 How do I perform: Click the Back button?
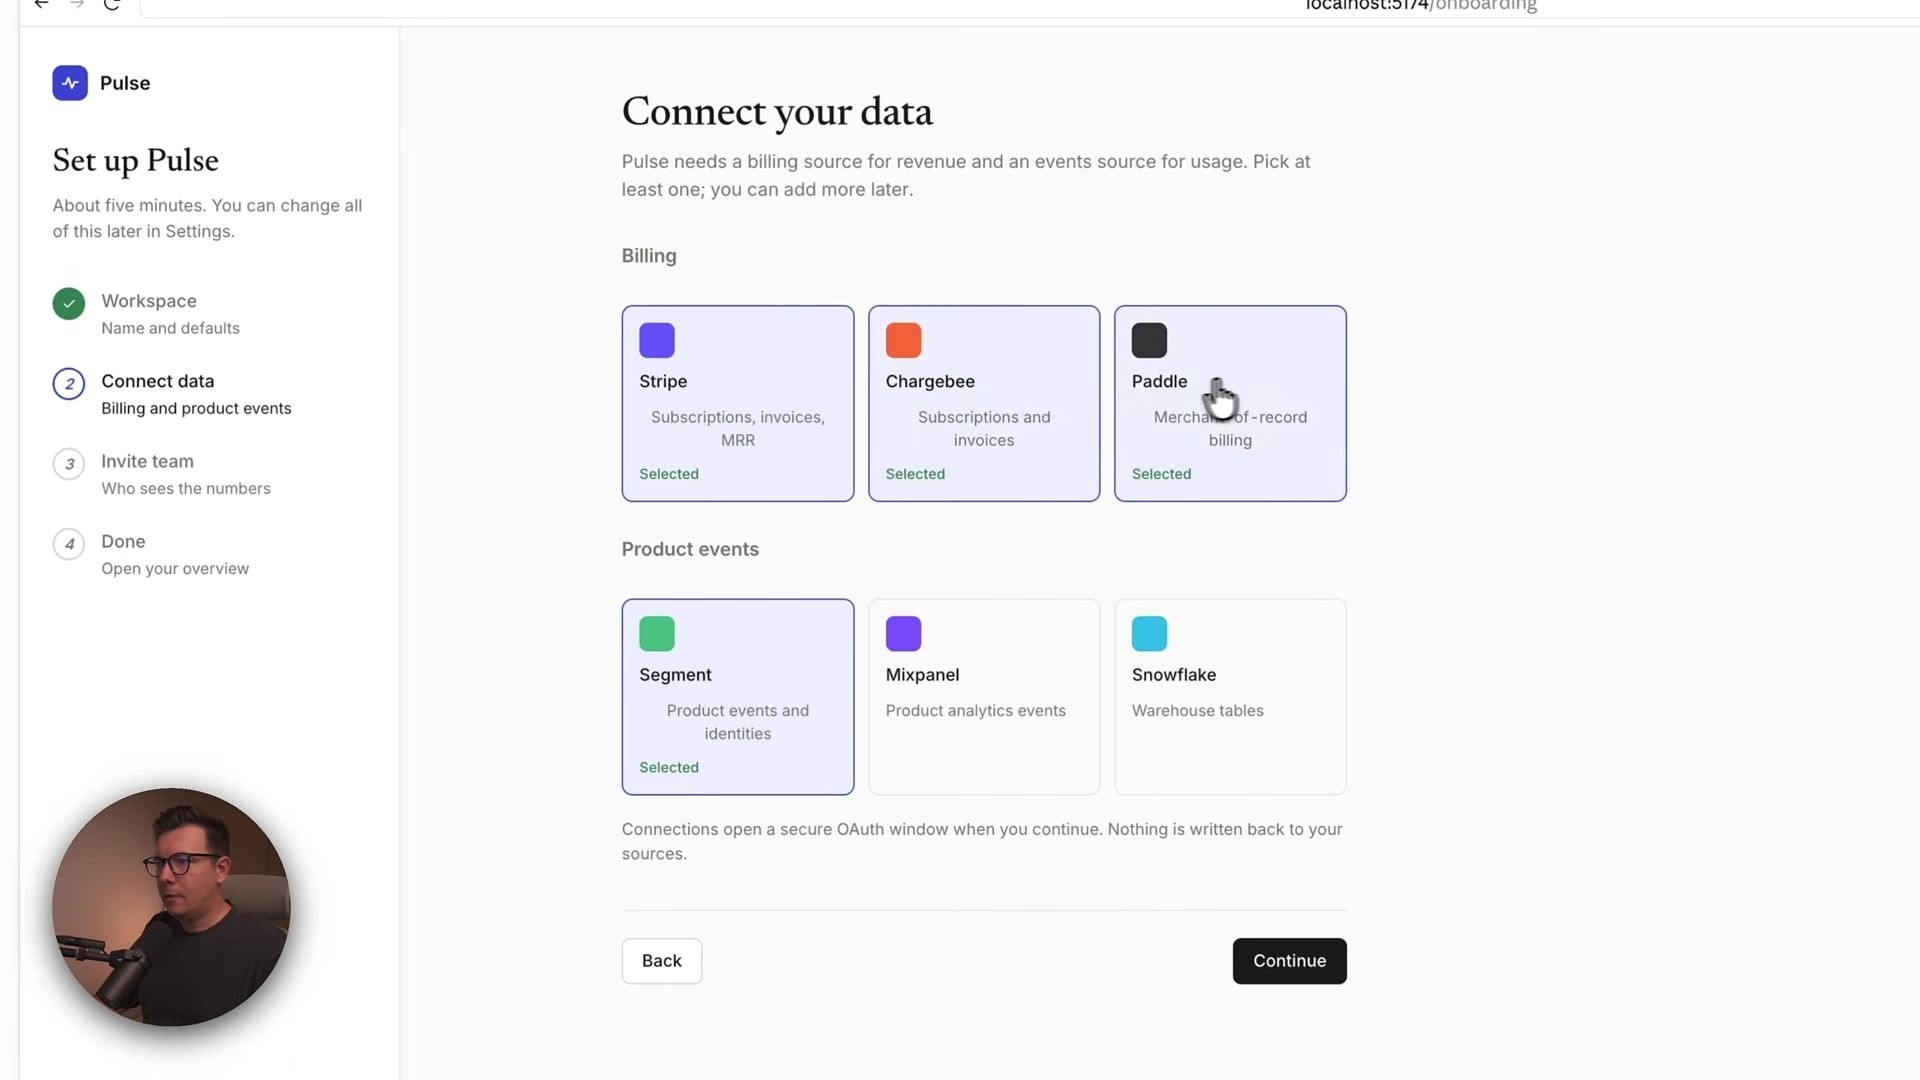click(x=662, y=961)
